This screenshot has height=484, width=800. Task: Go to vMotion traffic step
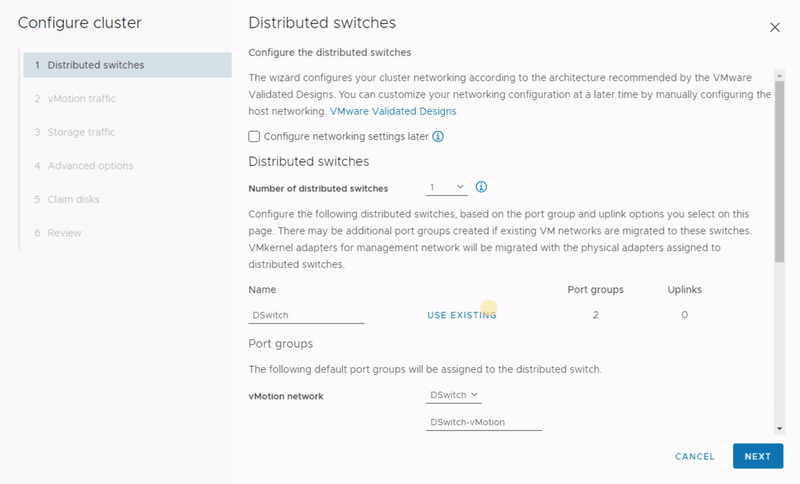coord(81,98)
